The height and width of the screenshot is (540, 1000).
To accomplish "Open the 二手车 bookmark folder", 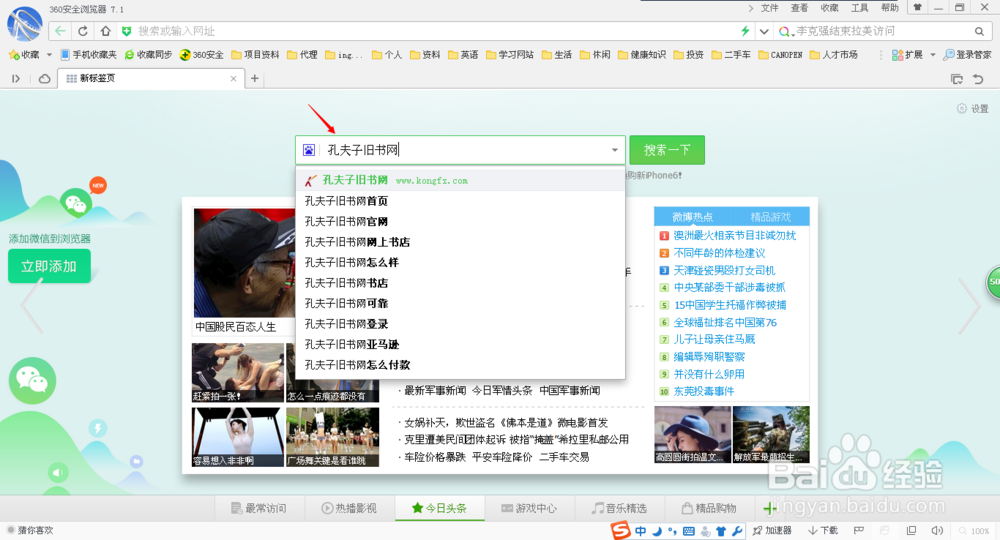I will click(731, 55).
